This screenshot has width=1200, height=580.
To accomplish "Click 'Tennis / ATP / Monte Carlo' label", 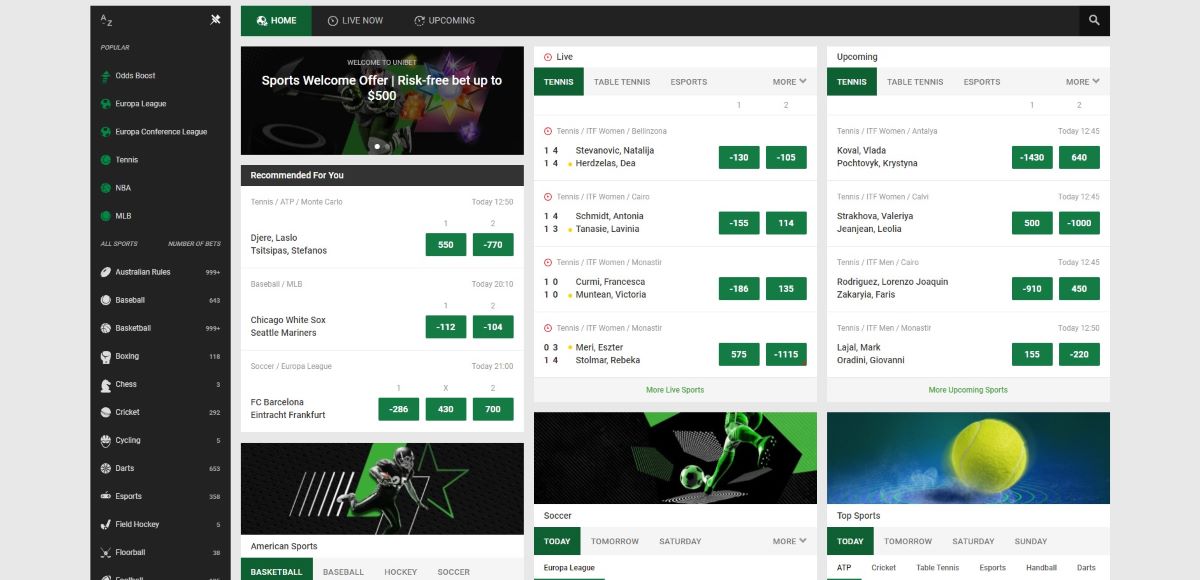I will coord(297,202).
